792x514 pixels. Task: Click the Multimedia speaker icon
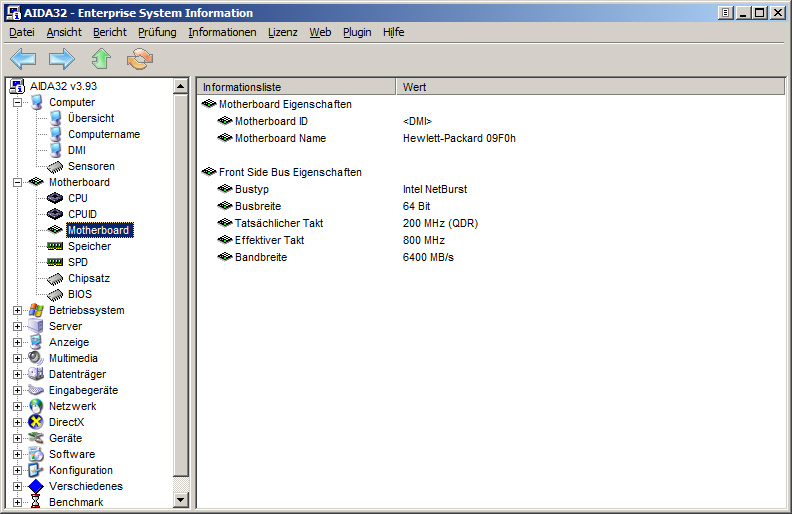(36, 358)
